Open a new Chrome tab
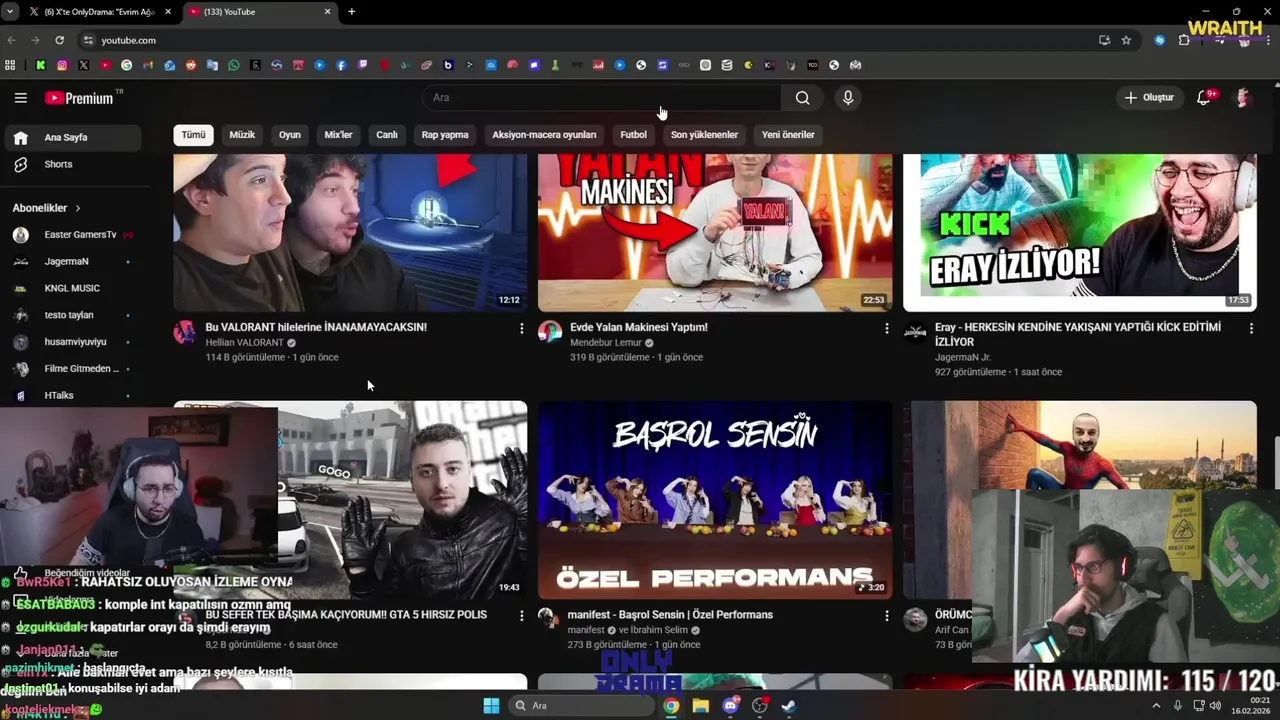This screenshot has height=720, width=1280. click(351, 12)
